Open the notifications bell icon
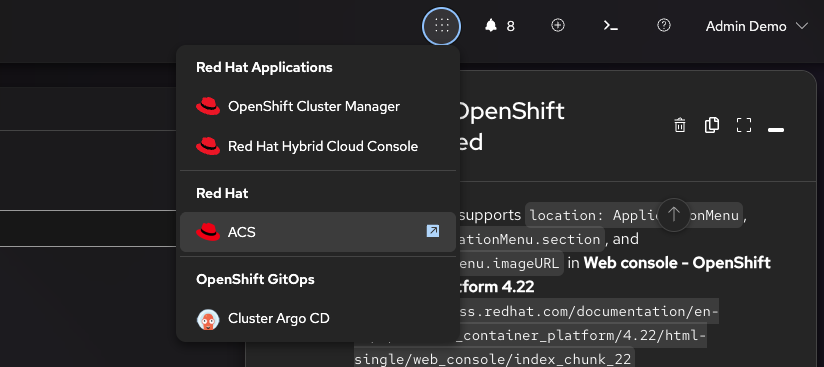This screenshot has width=824, height=367. pos(491,25)
